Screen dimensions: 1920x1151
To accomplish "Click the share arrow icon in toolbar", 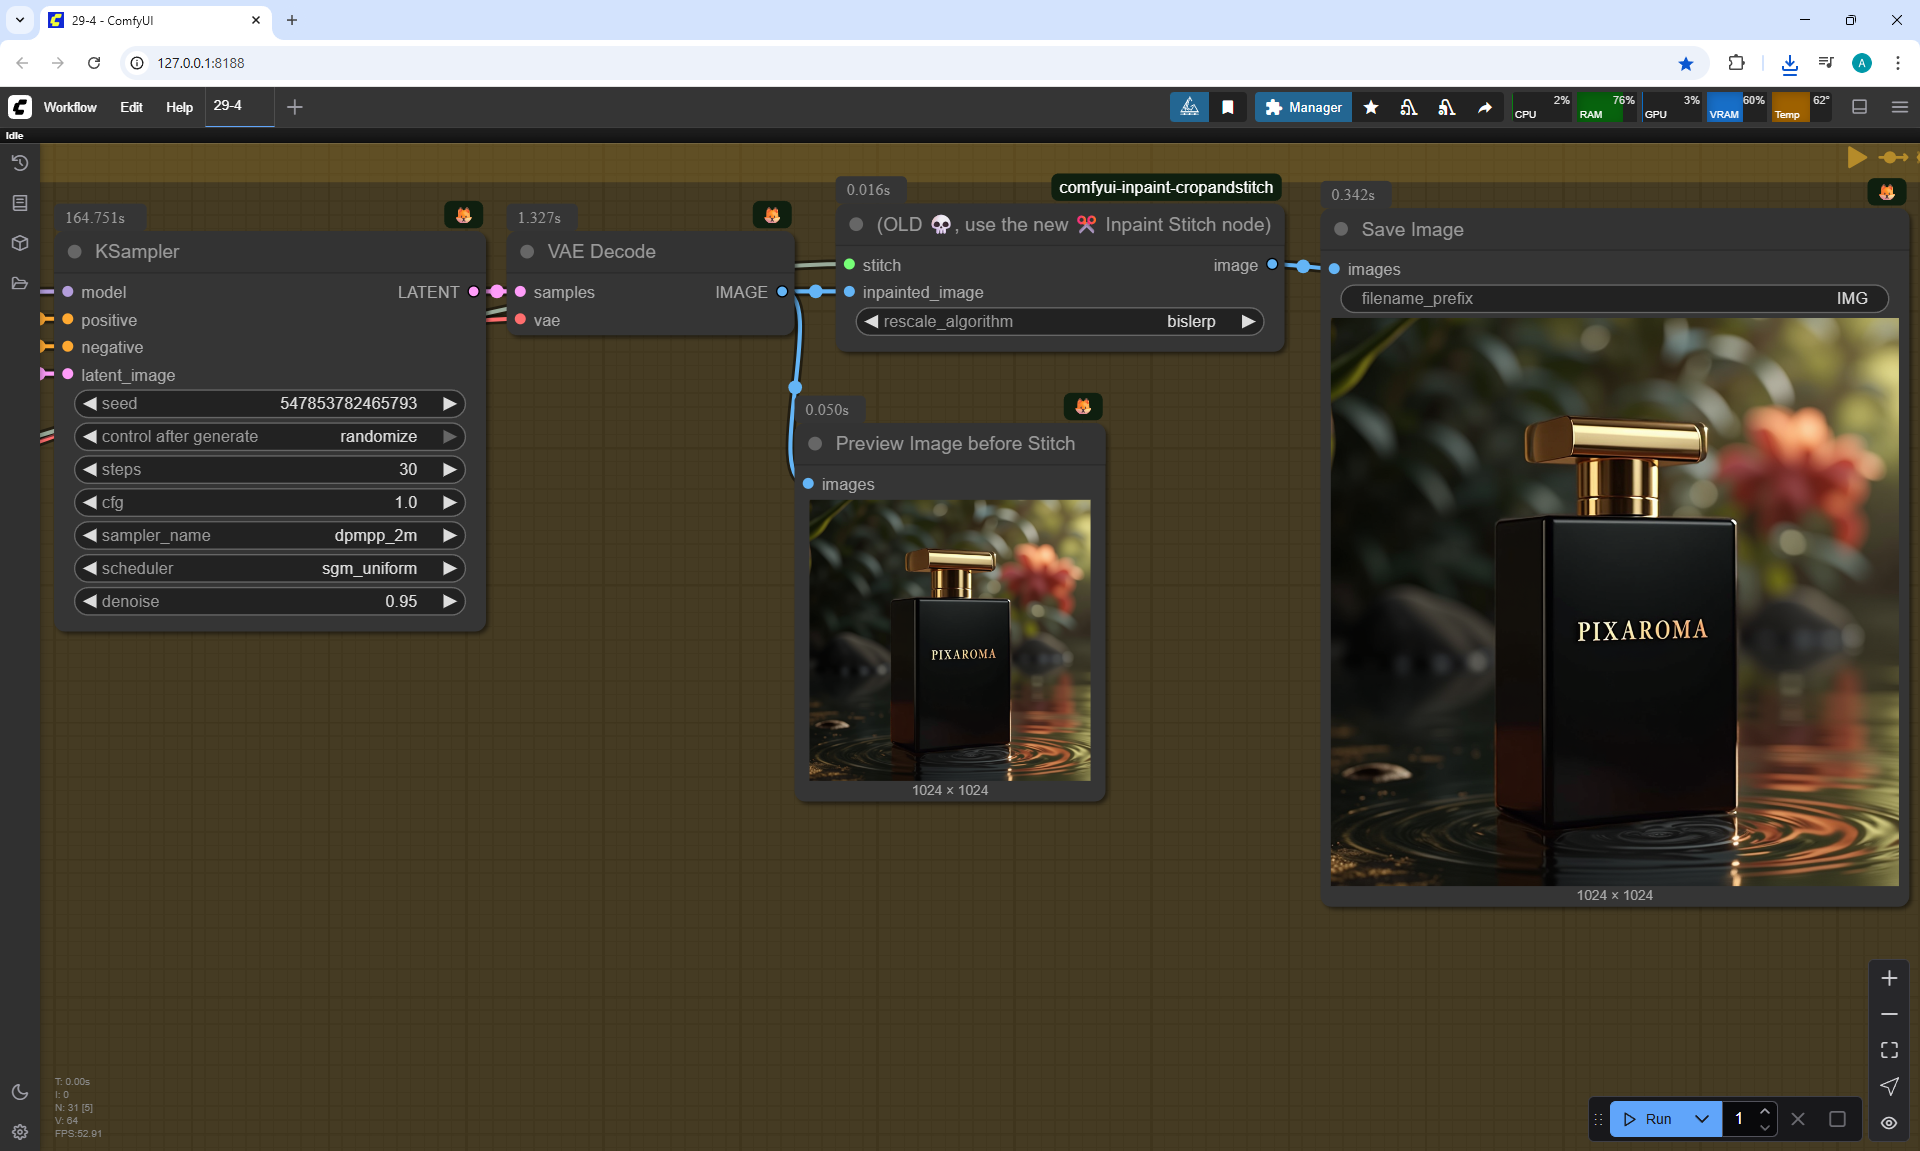I will point(1485,107).
